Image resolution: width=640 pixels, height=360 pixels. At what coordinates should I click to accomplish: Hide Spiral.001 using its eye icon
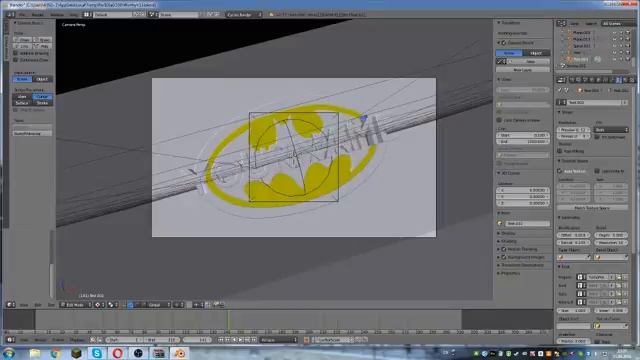(615, 46)
